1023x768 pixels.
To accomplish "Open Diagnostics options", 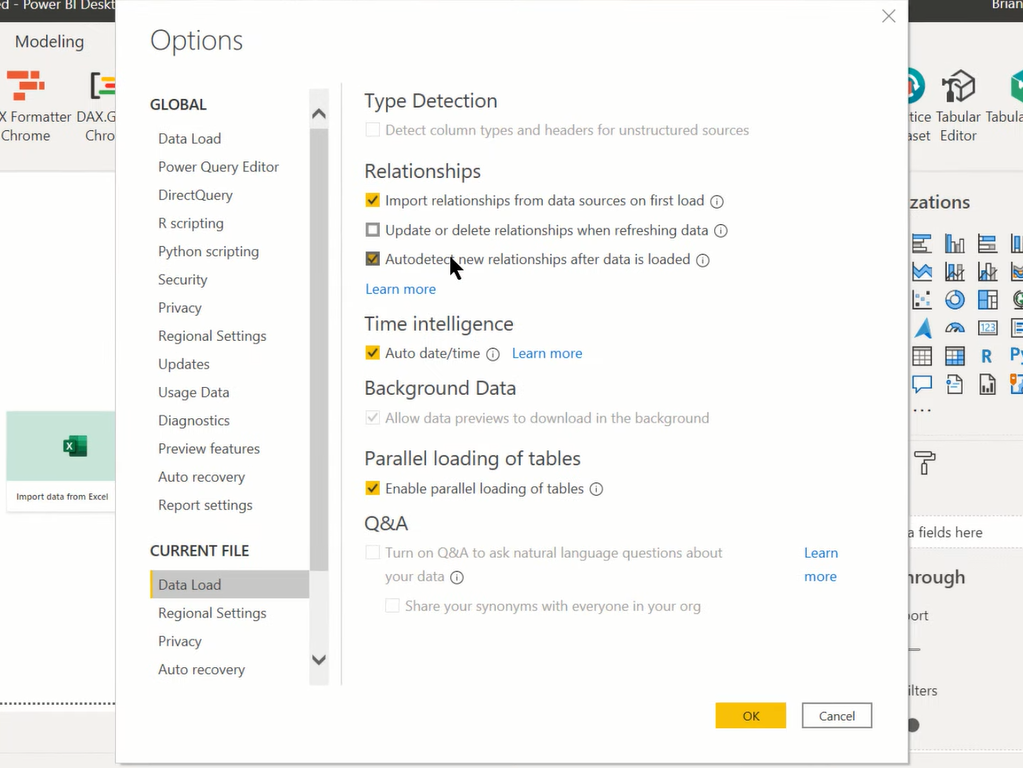I will pyautogui.click(x=194, y=420).
